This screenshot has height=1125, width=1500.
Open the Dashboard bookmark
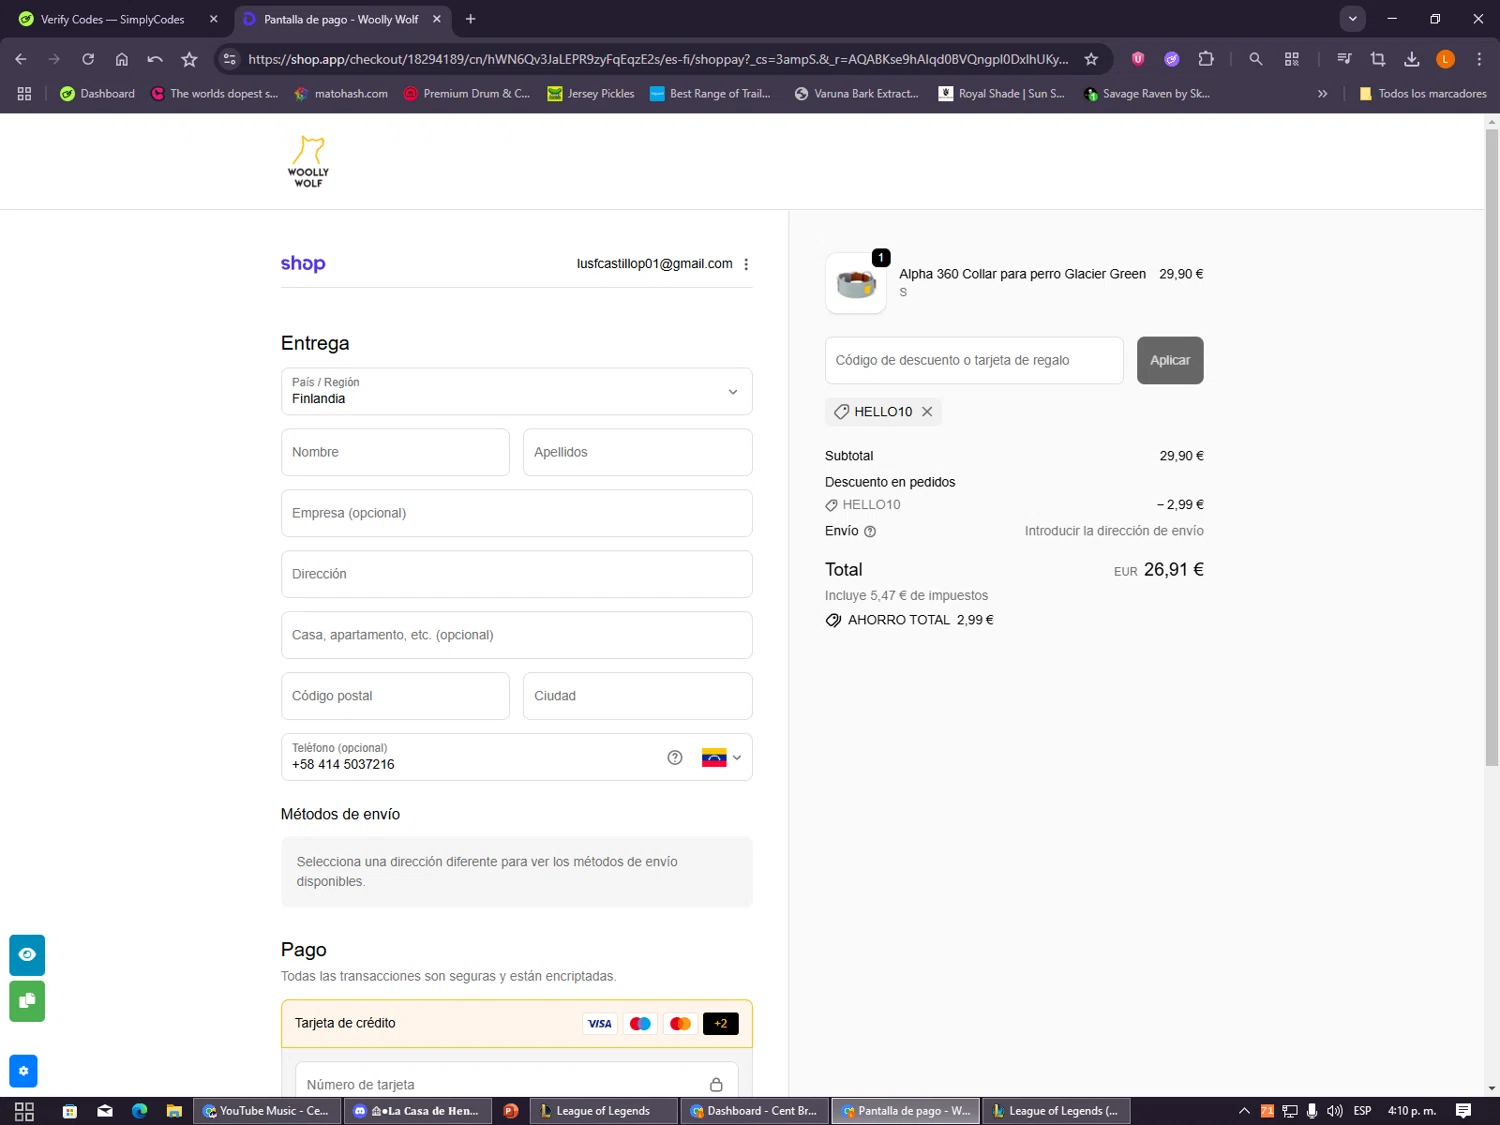tap(97, 94)
